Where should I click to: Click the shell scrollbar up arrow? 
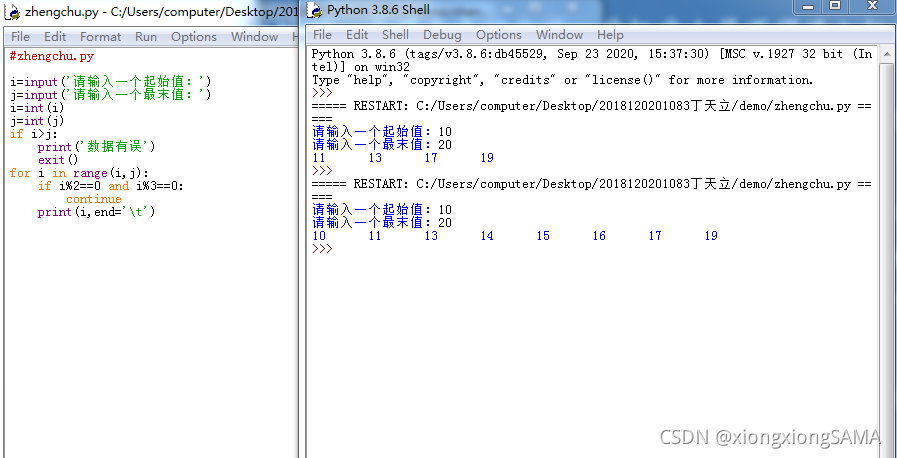(887, 55)
